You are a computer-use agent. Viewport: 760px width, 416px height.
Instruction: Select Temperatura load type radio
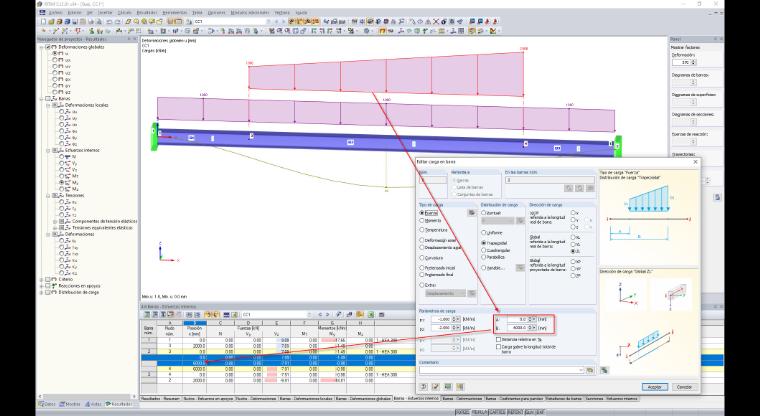(x=422, y=230)
